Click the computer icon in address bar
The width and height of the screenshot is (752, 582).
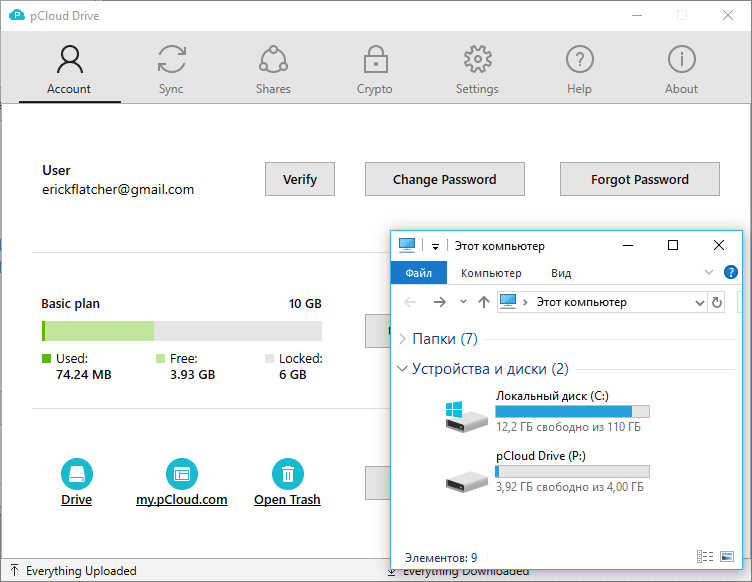(508, 302)
